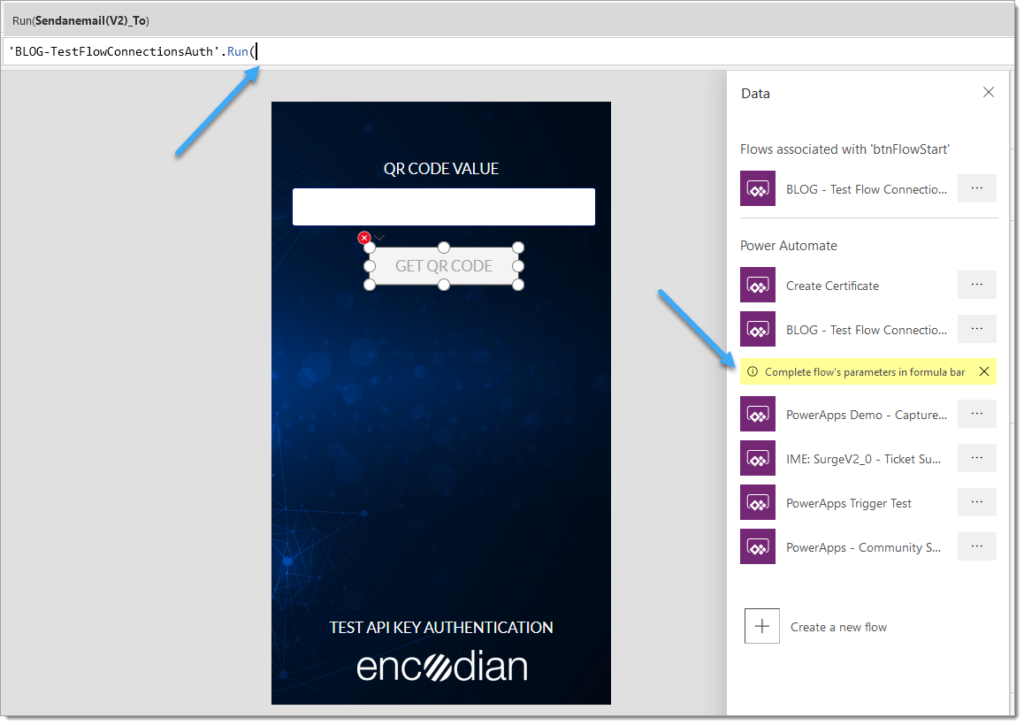Click Create Certificate flow icon
Viewport: 1024px width, 725px height.
[x=758, y=285]
